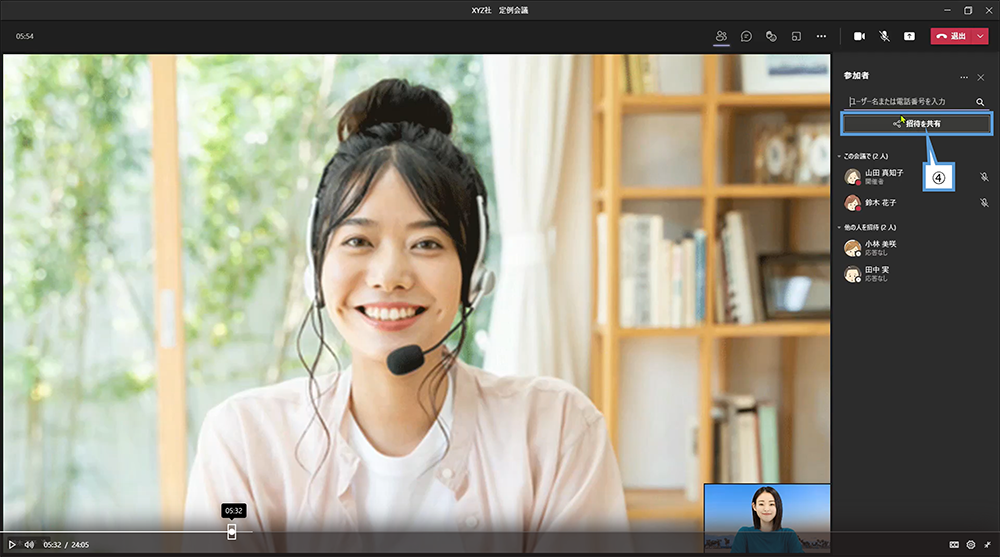Select participant 鈴木 花子

pos(916,203)
